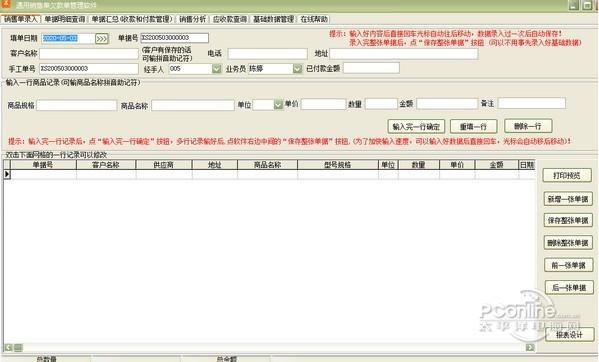Switch to 单据明细查询 tab
Screen dimensions: 599x362
point(64,19)
